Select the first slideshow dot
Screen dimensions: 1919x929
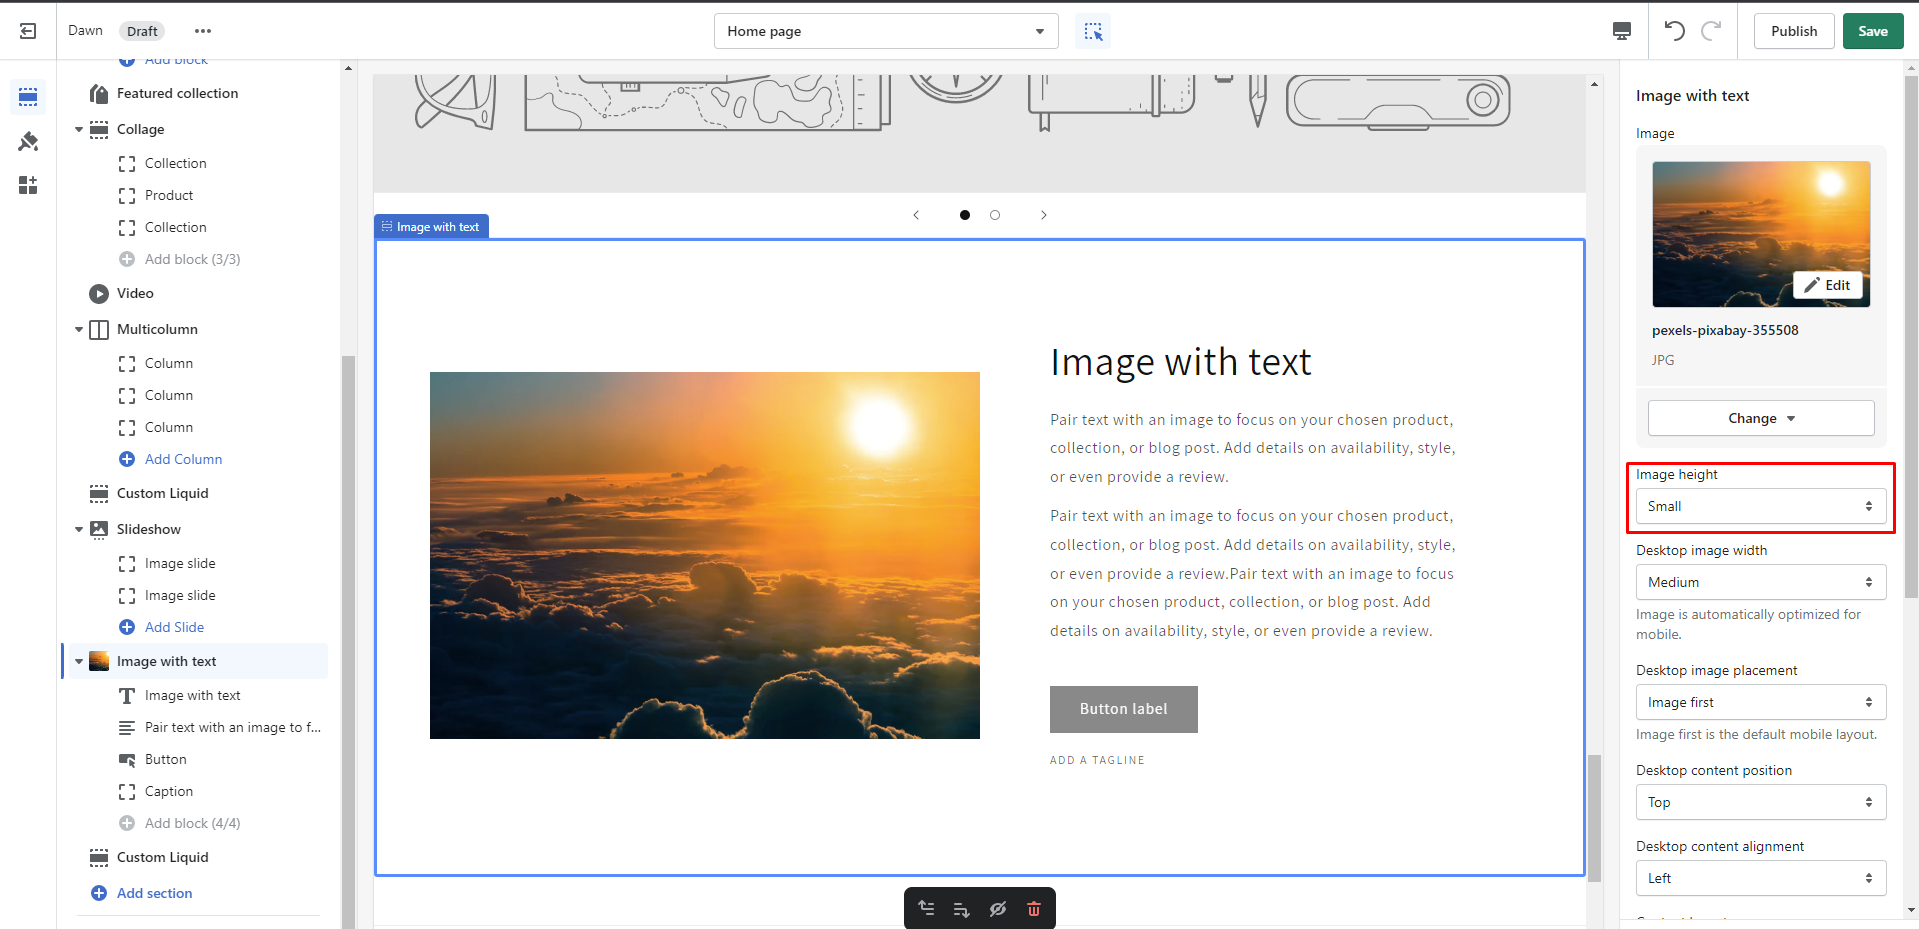[x=965, y=215]
